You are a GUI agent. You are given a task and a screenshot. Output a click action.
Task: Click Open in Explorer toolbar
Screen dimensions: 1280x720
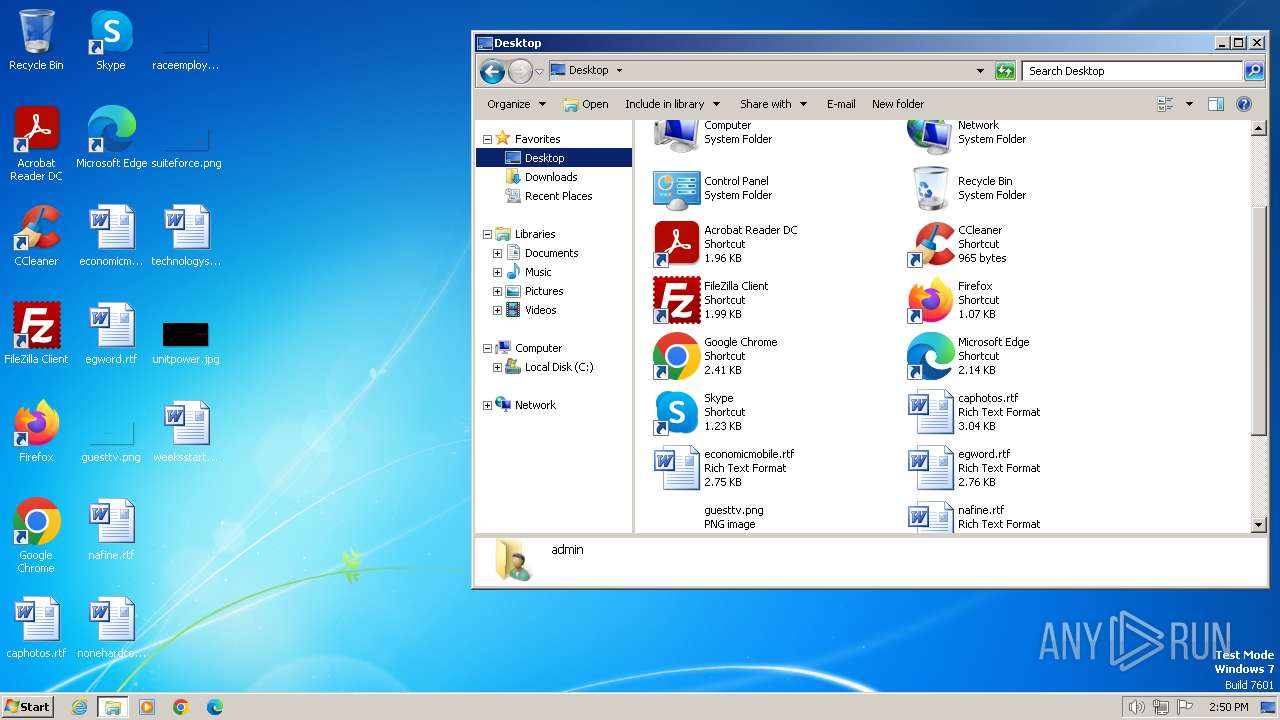pyautogui.click(x=585, y=104)
